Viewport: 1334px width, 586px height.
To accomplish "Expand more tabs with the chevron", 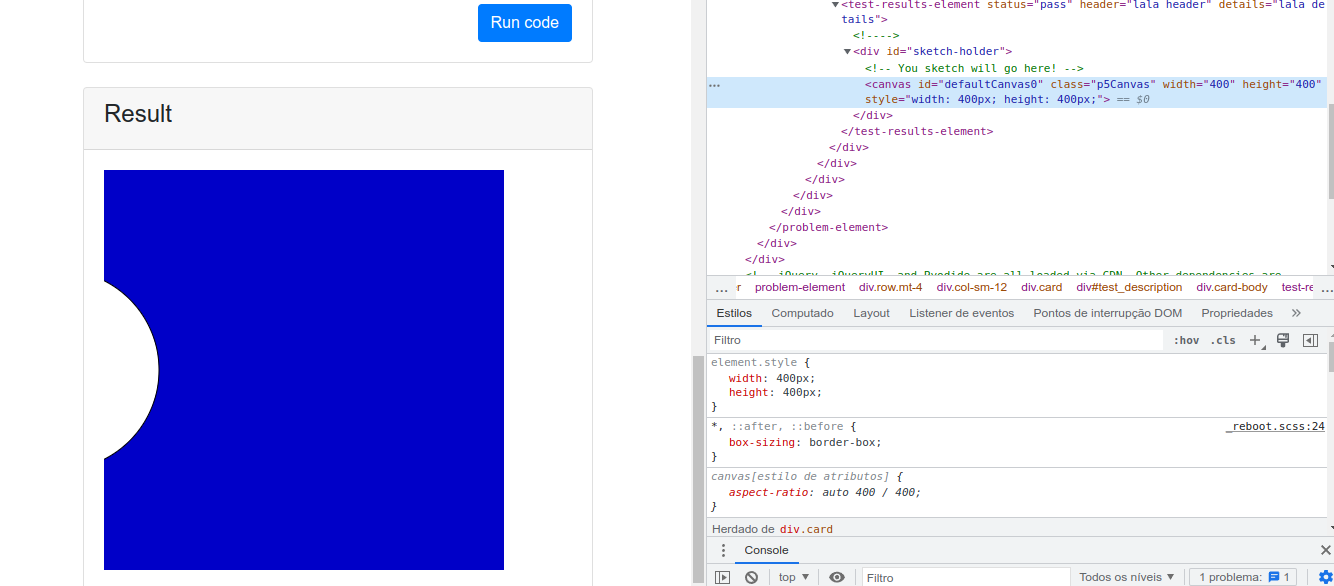I will [x=1296, y=313].
